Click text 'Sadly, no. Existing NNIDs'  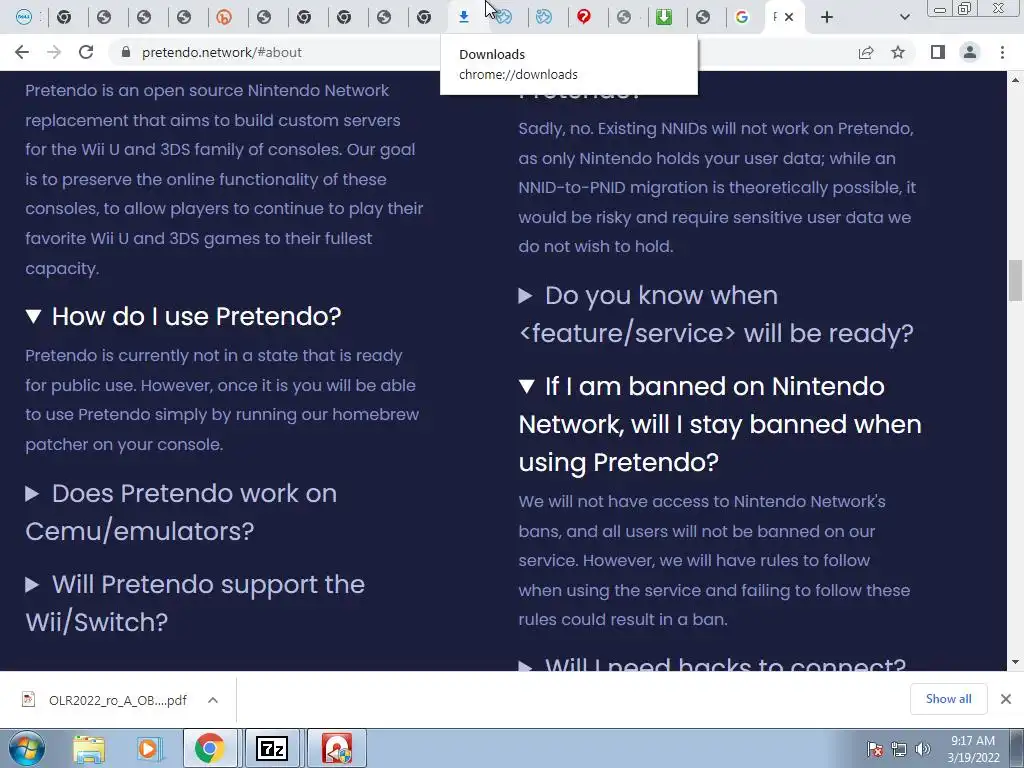[611, 129]
